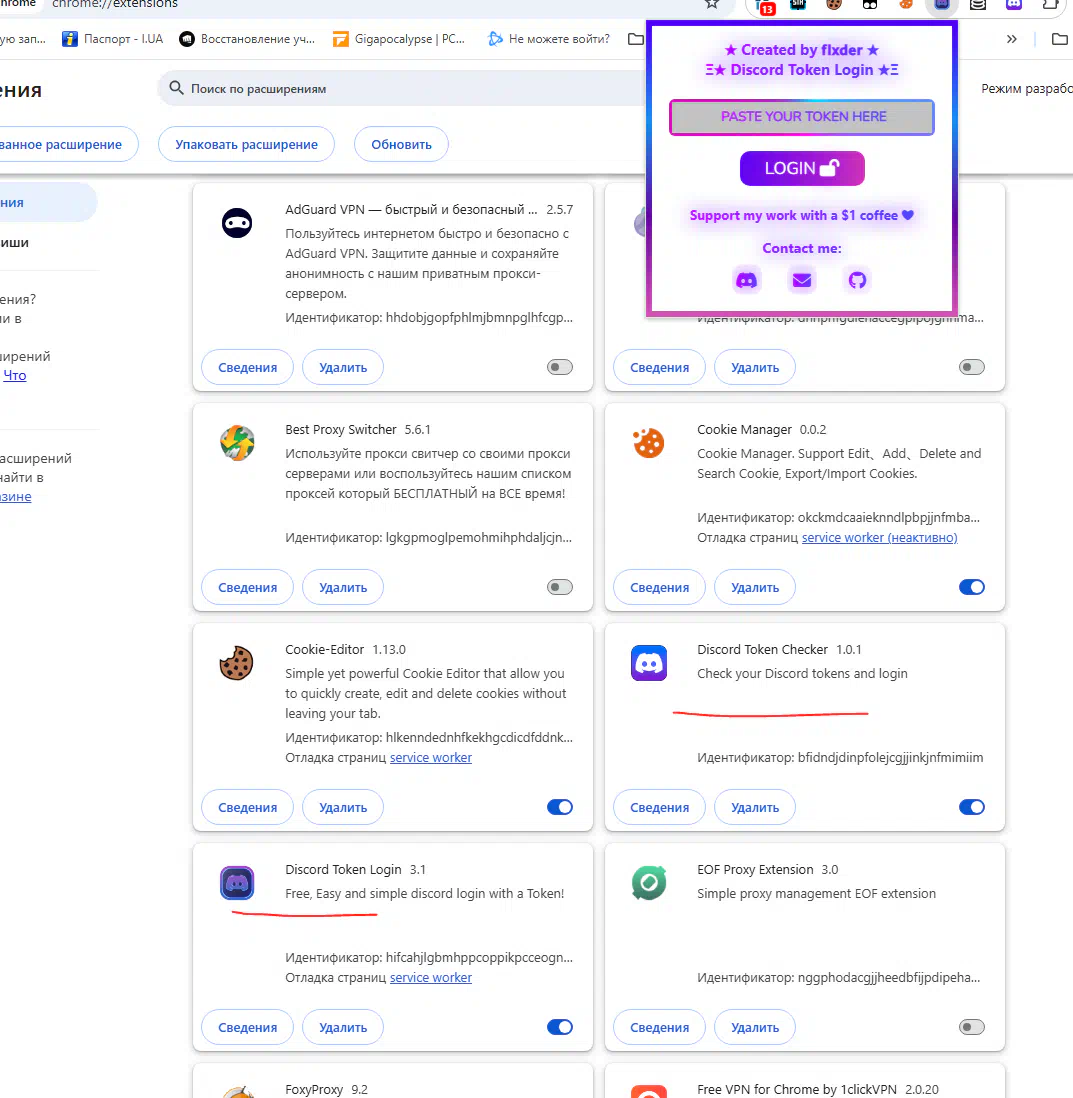Image resolution: width=1073 pixels, height=1098 pixels.
Task: Disable the Cookie Manager extension
Action: point(971,587)
